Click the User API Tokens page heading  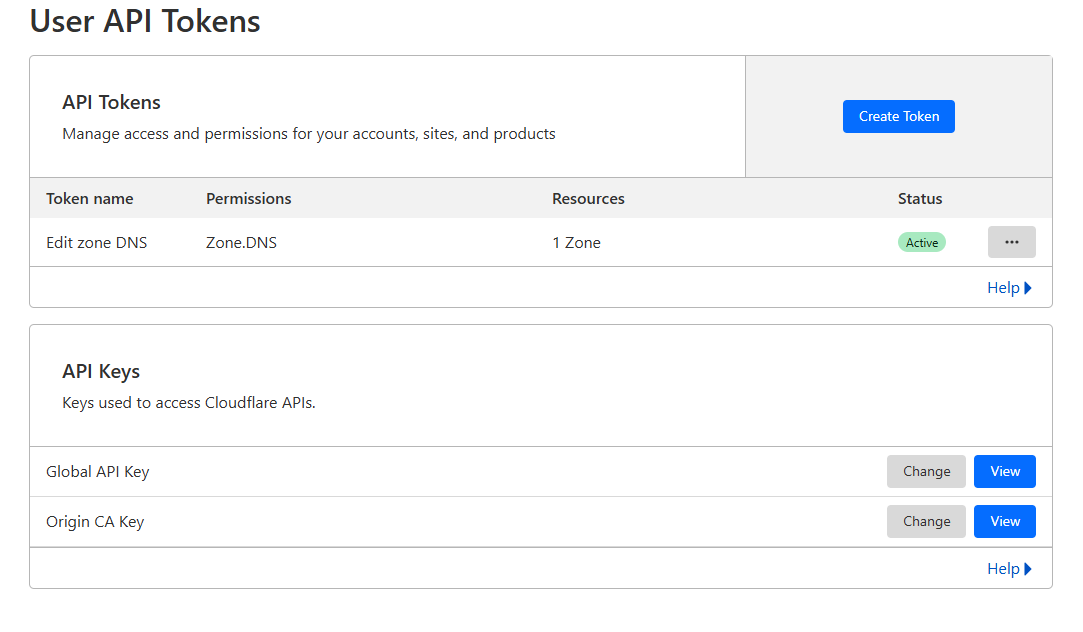tap(145, 21)
